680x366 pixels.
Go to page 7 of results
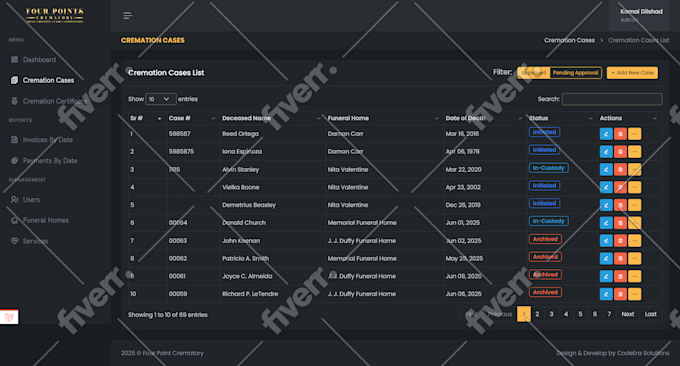609,314
